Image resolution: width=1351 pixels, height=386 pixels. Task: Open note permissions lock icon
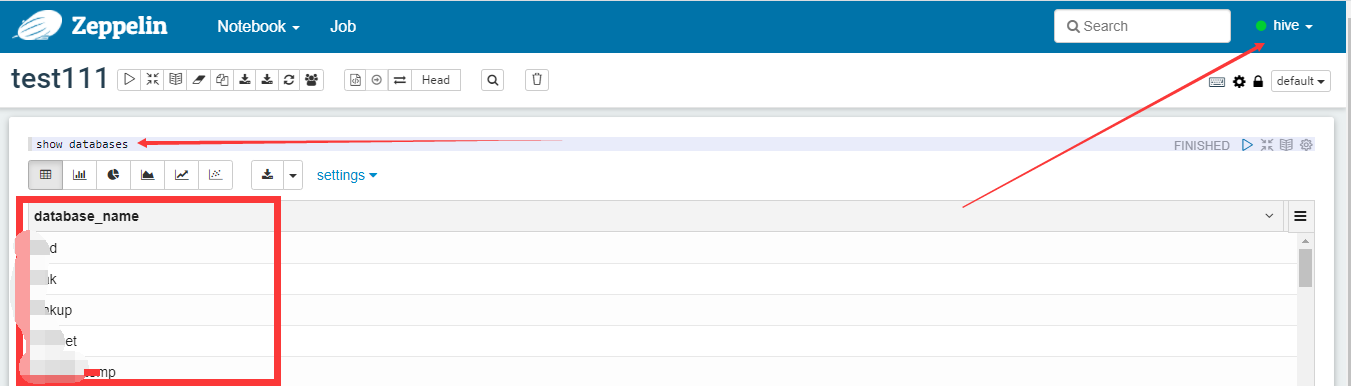[x=1258, y=81]
